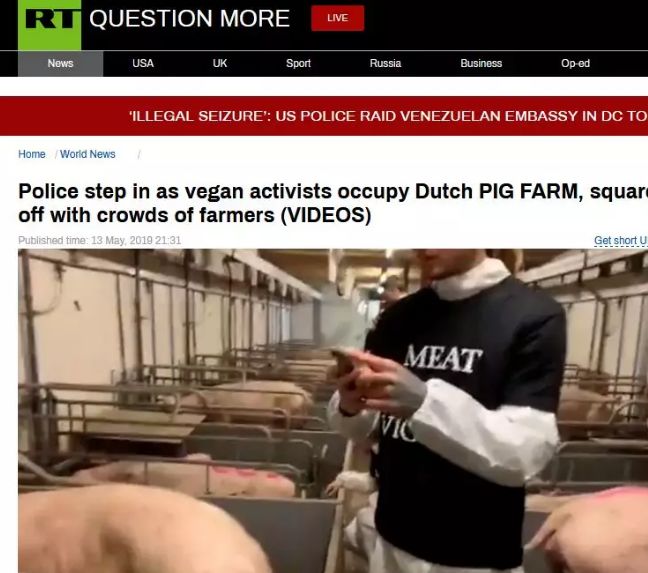Image resolution: width=648 pixels, height=573 pixels.
Task: Select the Op-ed menu item
Action: point(575,63)
